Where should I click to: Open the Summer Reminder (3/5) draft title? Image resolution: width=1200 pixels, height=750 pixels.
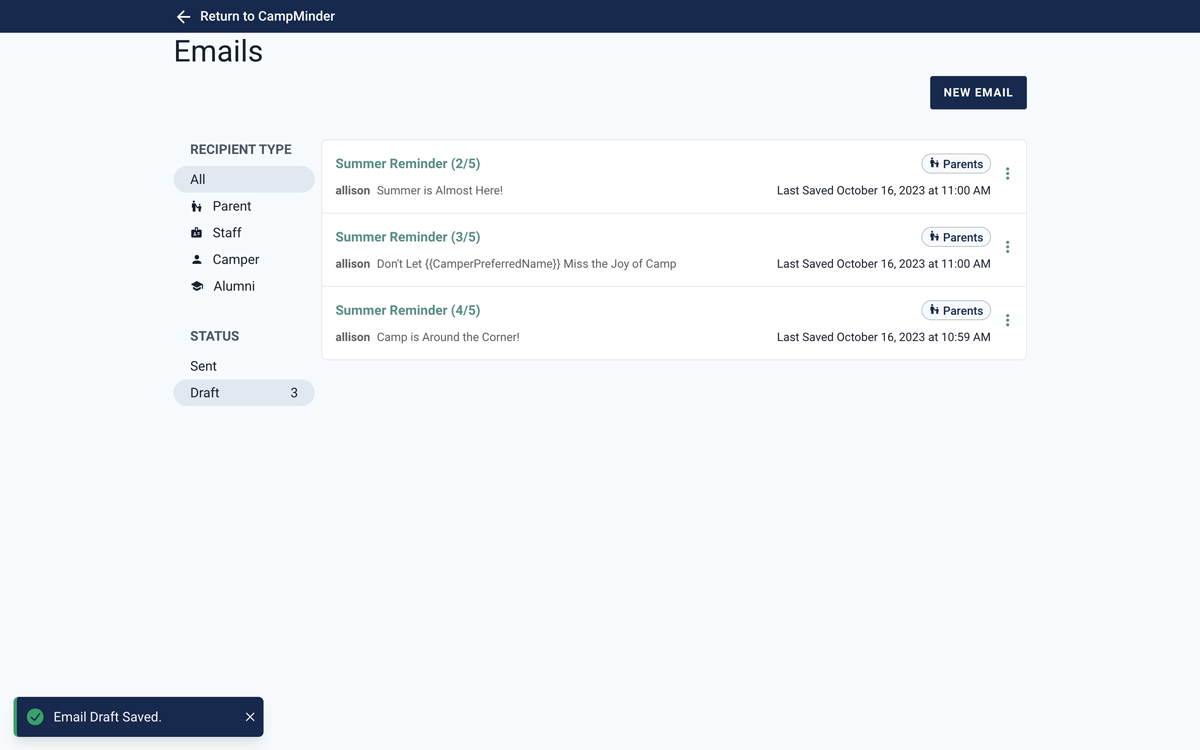pyautogui.click(x=407, y=237)
